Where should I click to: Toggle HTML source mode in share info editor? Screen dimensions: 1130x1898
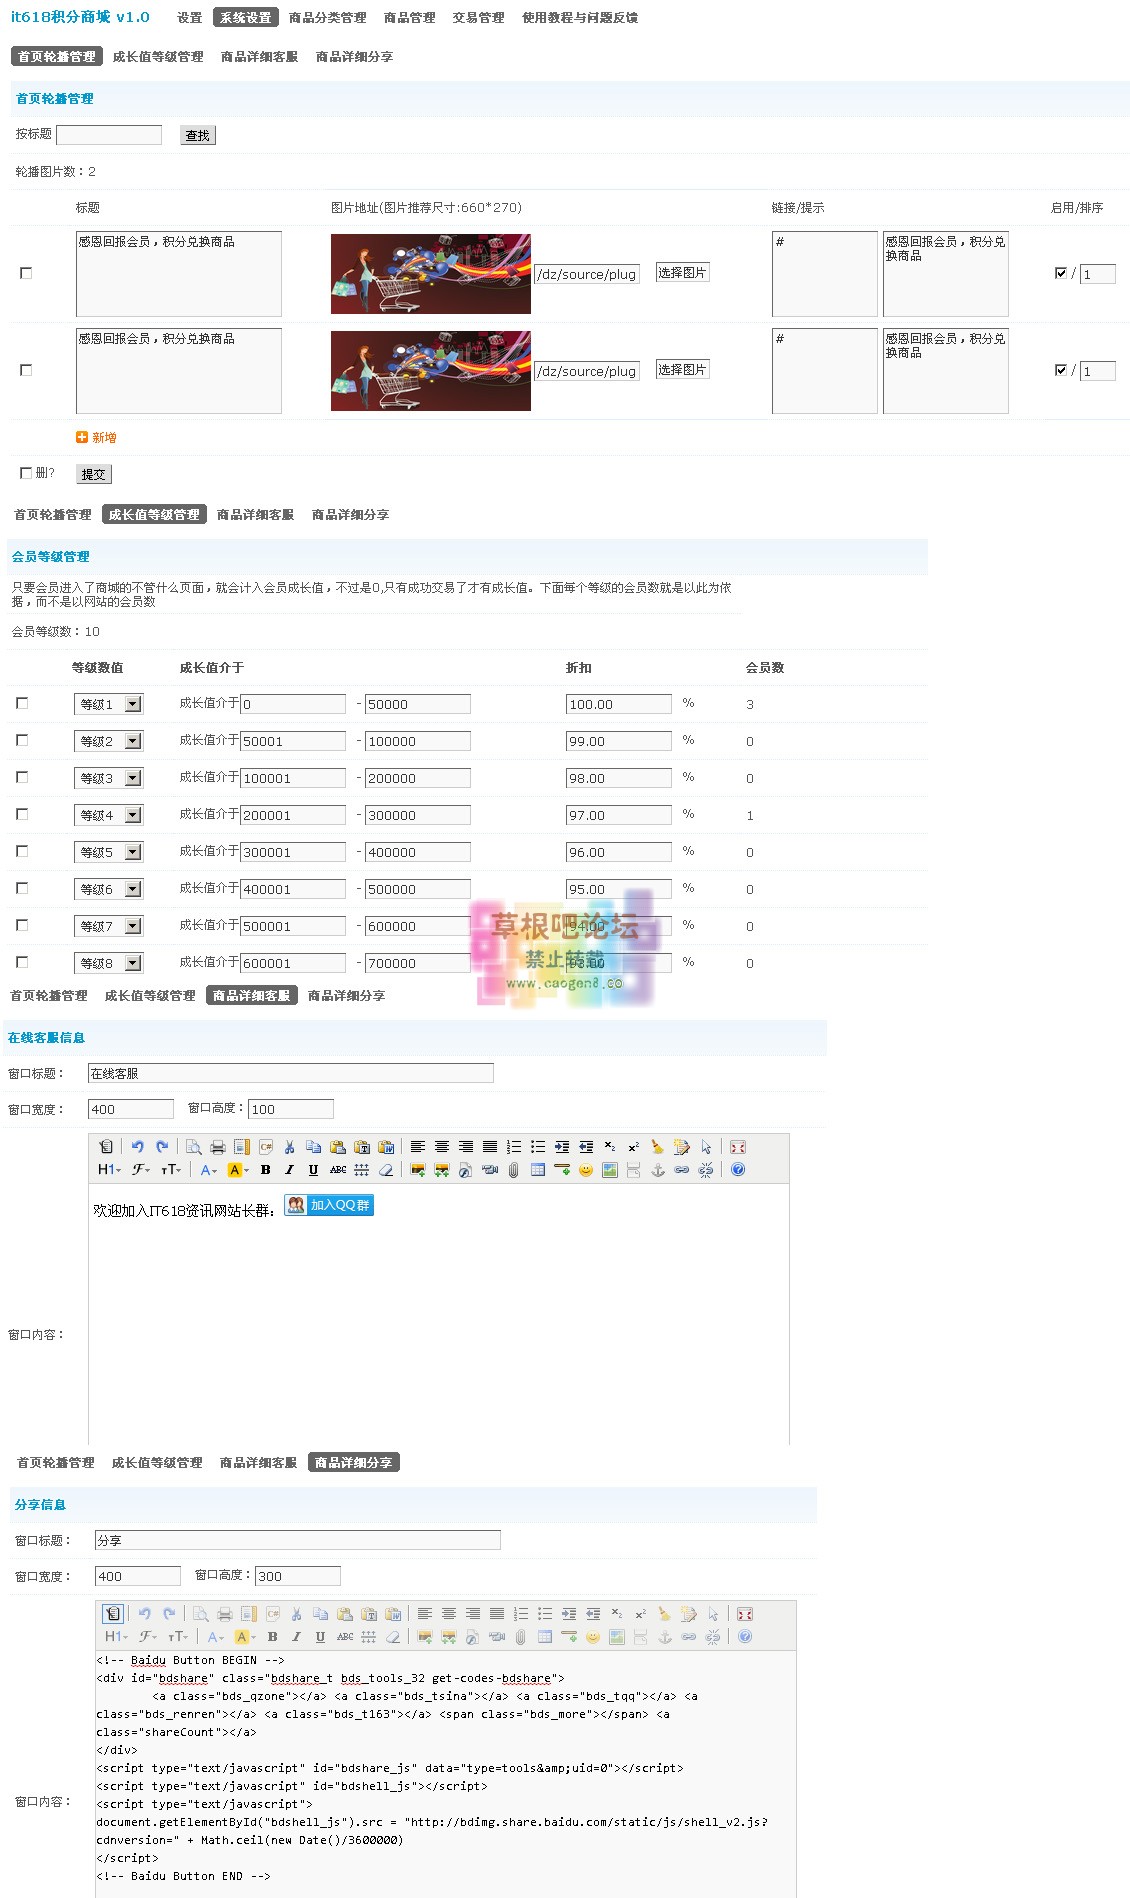113,1614
